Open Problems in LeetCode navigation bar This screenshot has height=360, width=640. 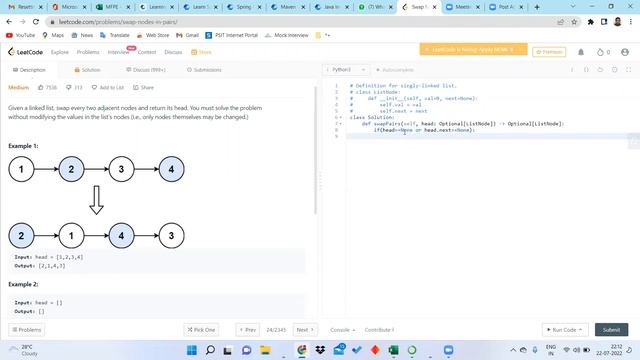pyautogui.click(x=88, y=52)
